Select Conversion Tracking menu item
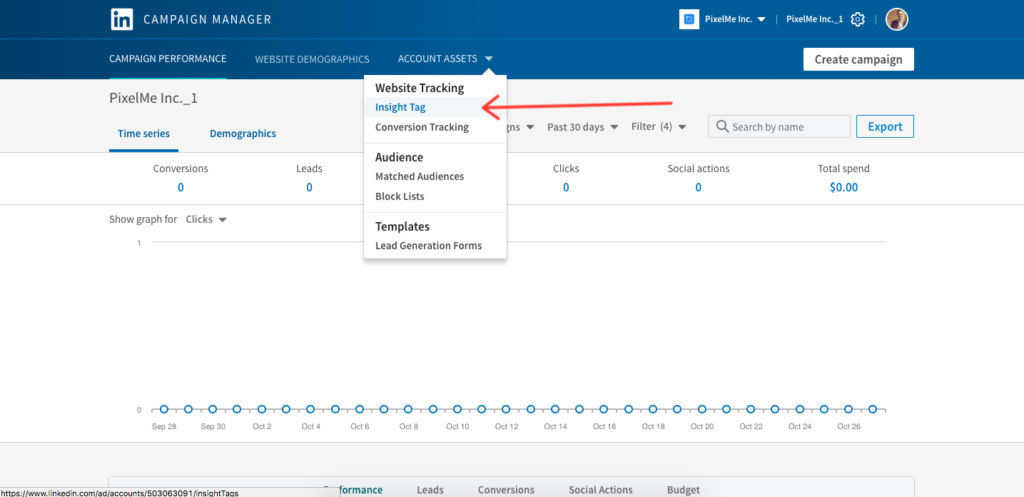Screen dimensions: 1024x497 pyautogui.click(x=421, y=127)
